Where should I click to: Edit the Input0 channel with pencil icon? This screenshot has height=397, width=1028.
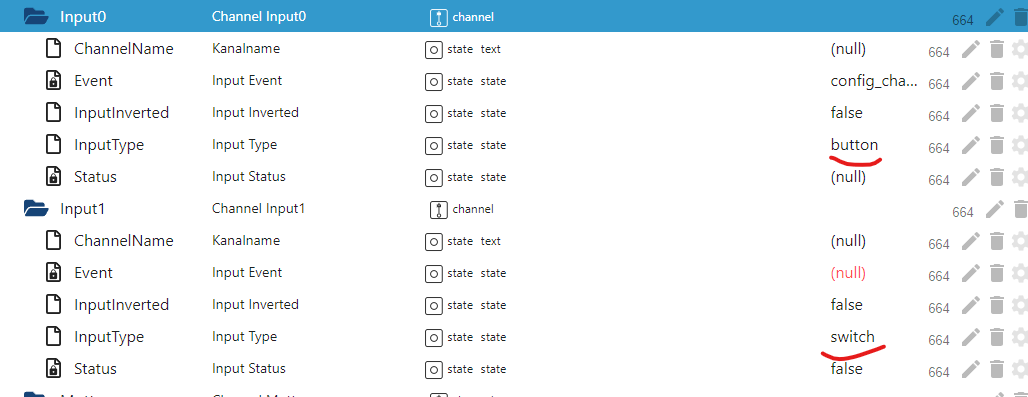coord(995,17)
